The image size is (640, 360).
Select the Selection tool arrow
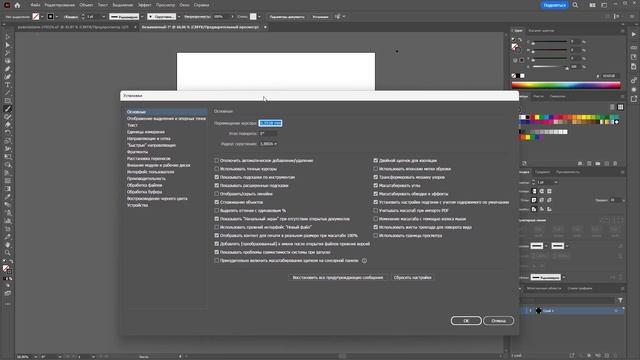tap(8, 37)
